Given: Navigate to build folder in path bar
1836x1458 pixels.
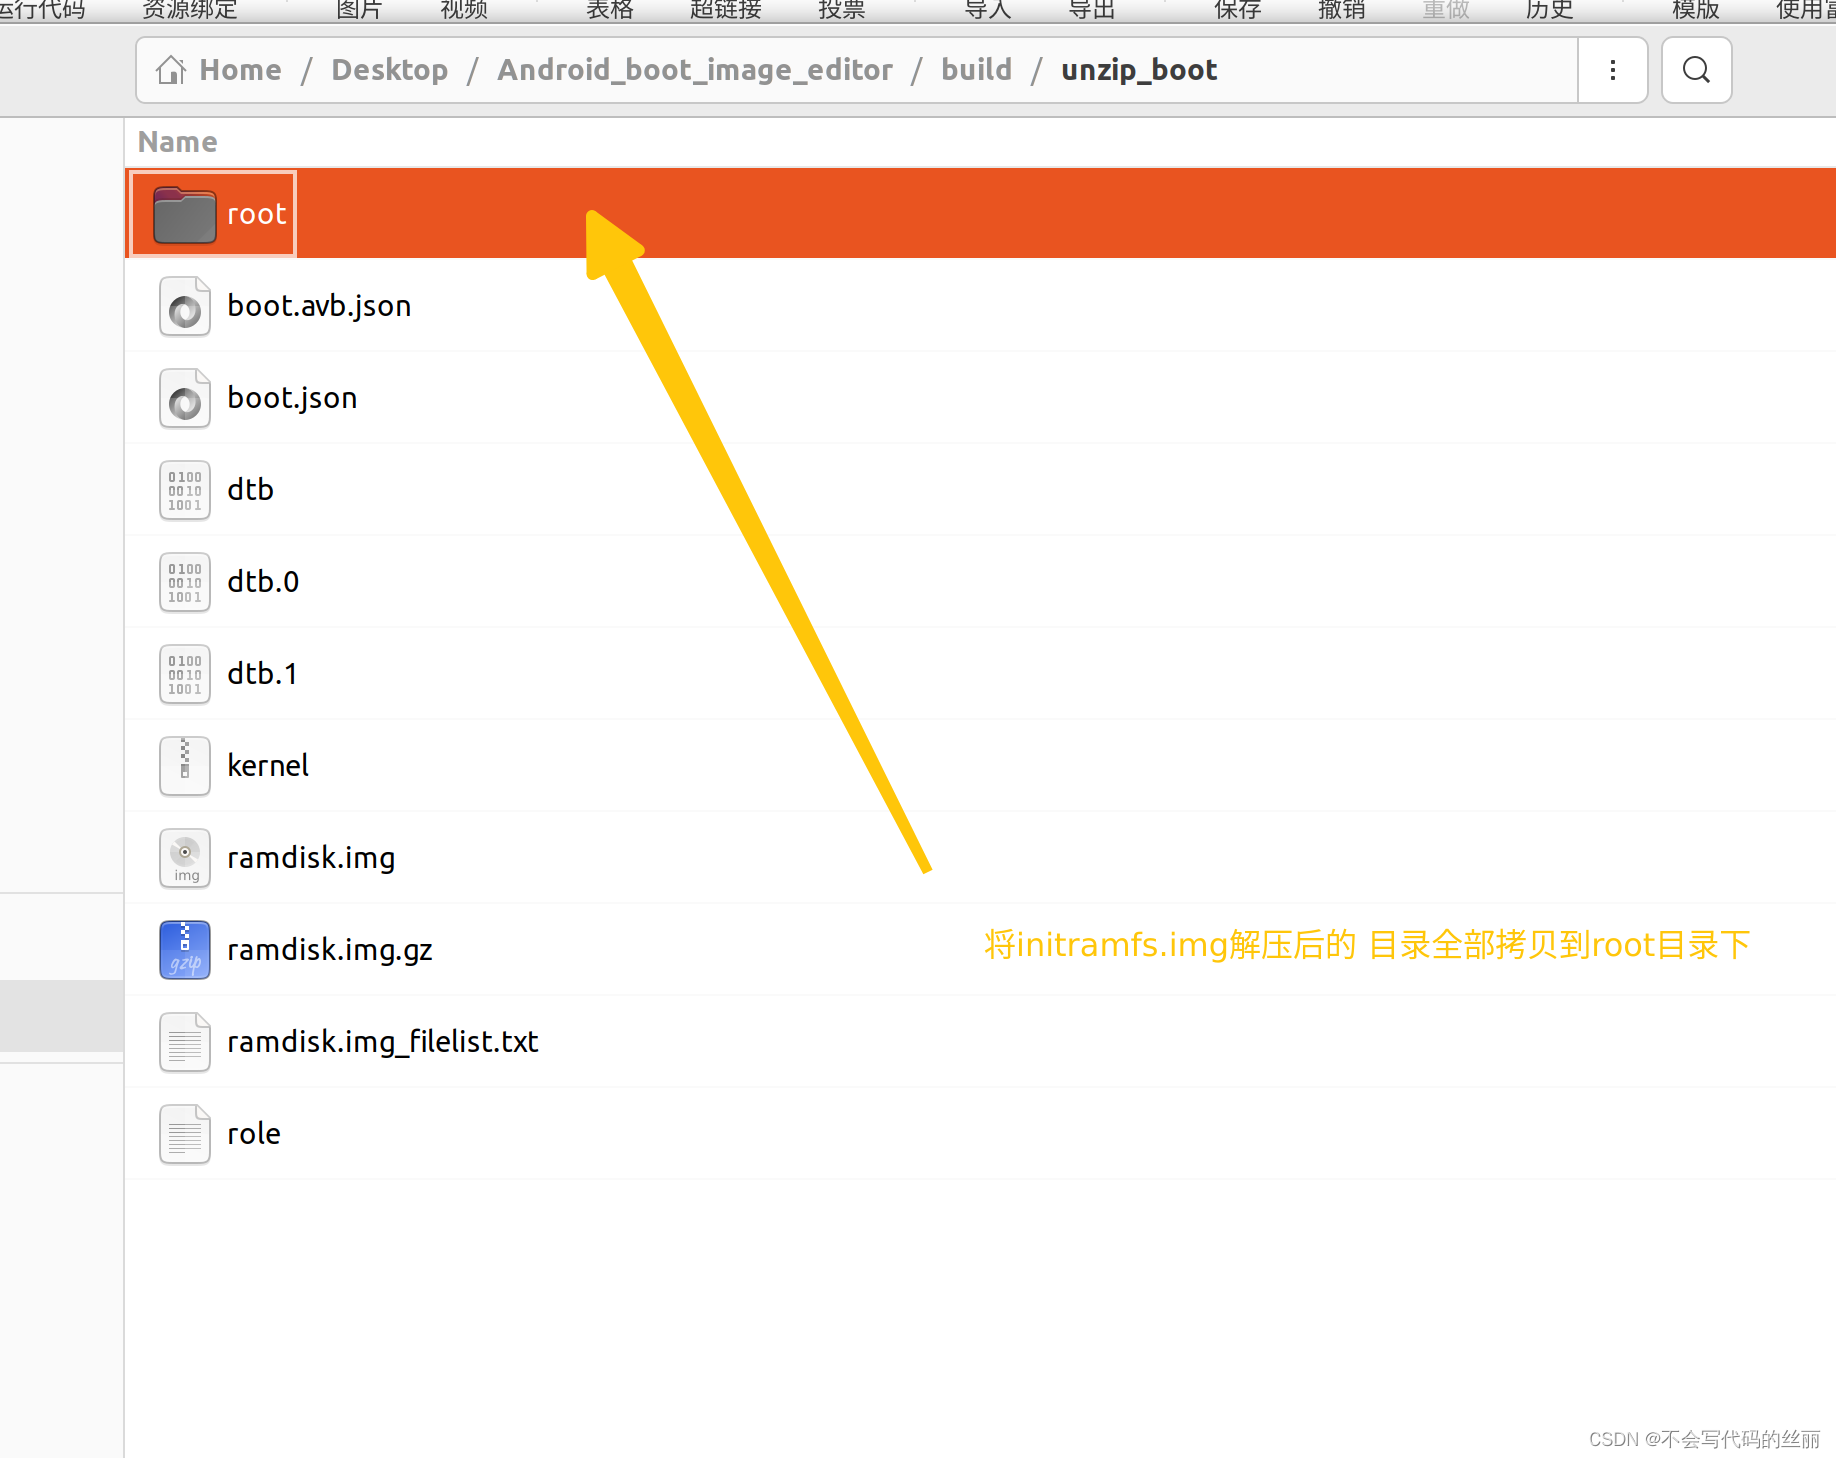Looking at the screenshot, I should (x=977, y=70).
